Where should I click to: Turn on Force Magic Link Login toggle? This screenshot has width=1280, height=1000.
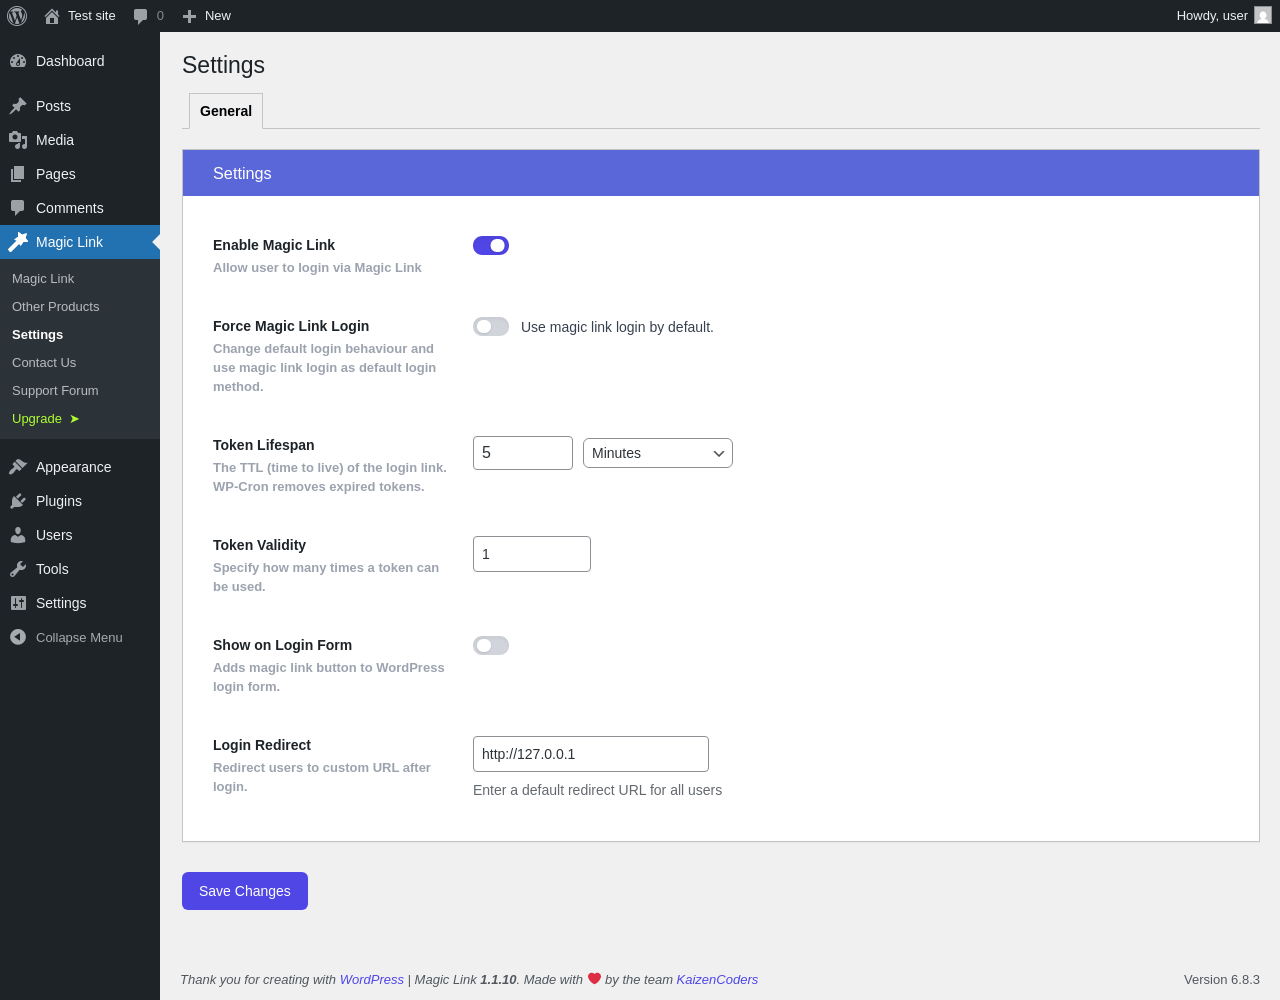(x=491, y=327)
